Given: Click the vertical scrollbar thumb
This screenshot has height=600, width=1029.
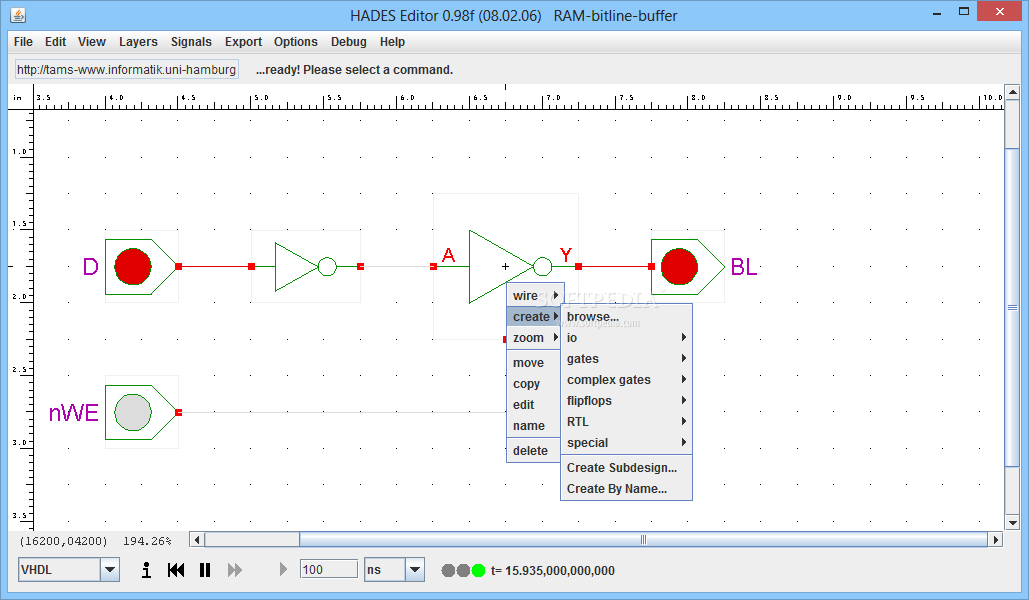Looking at the screenshot, I should coord(1013,307).
